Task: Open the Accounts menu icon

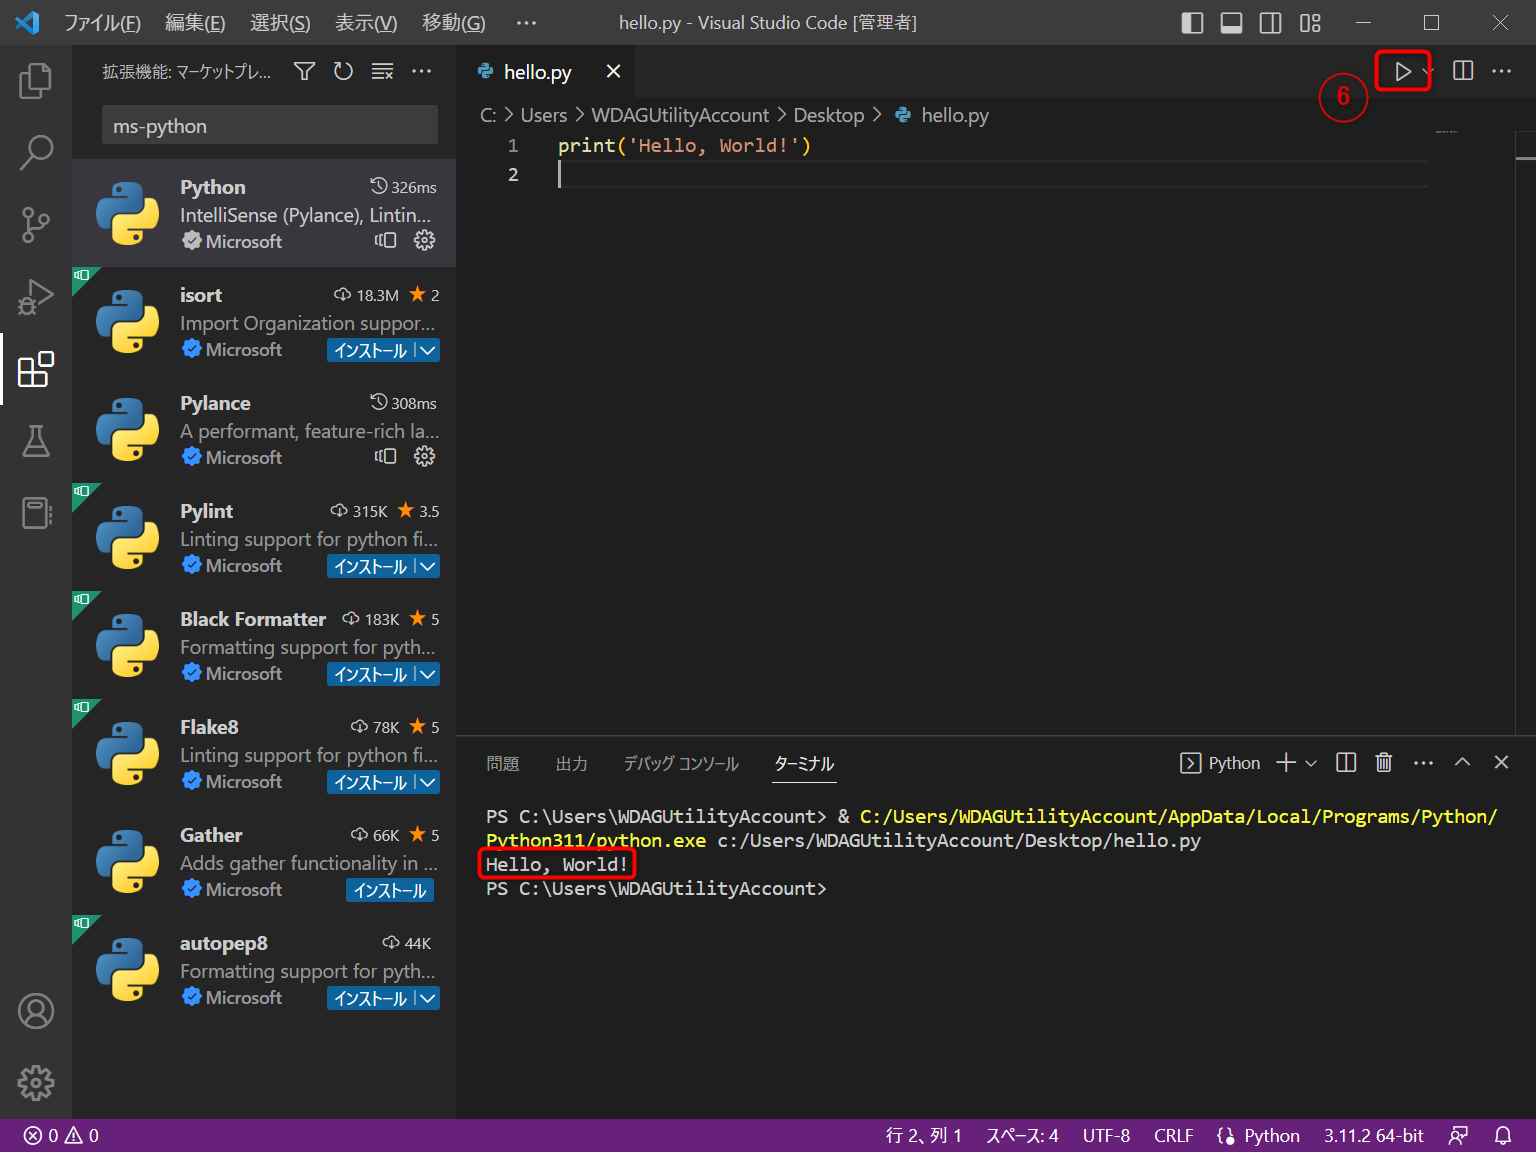Action: pos(36,1011)
